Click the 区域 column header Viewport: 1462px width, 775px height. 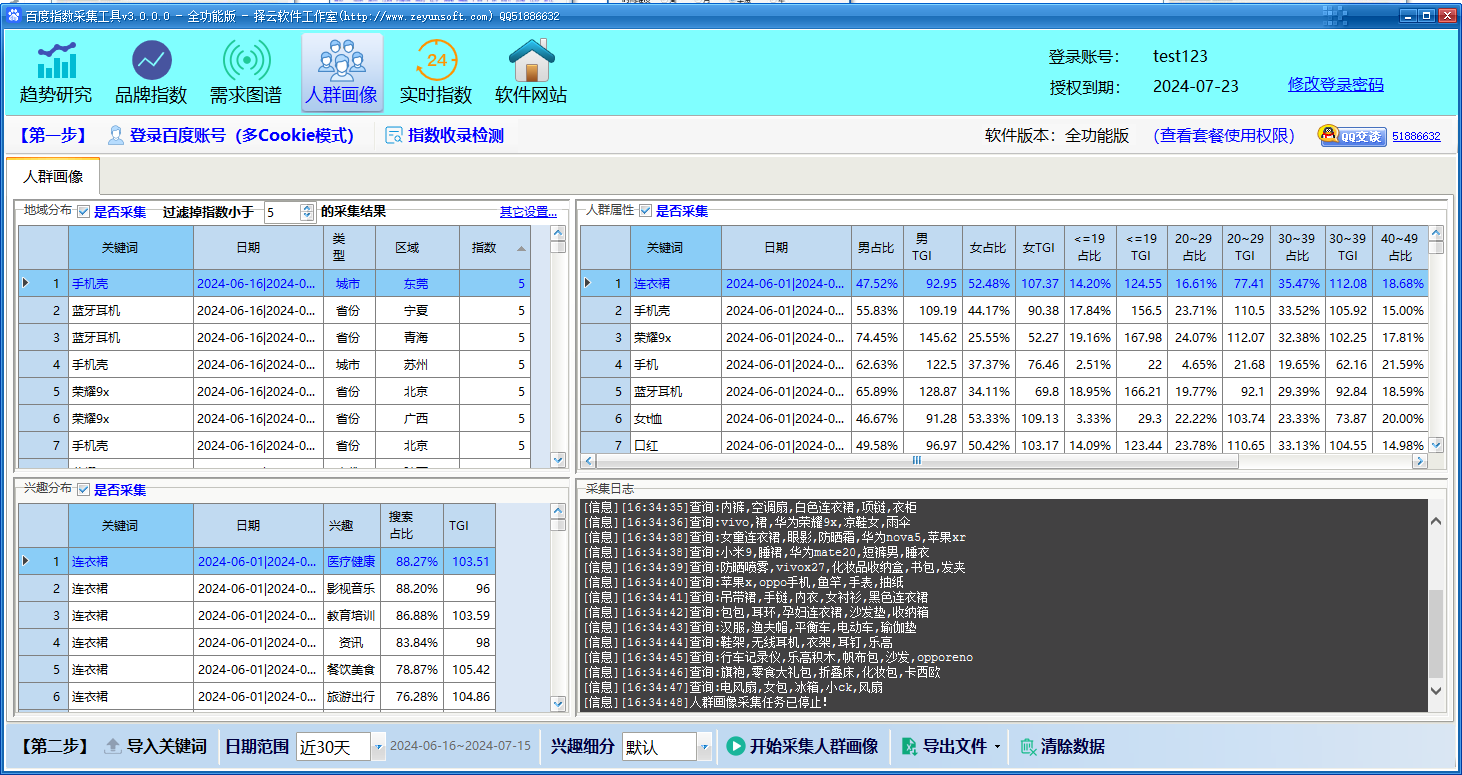[417, 248]
